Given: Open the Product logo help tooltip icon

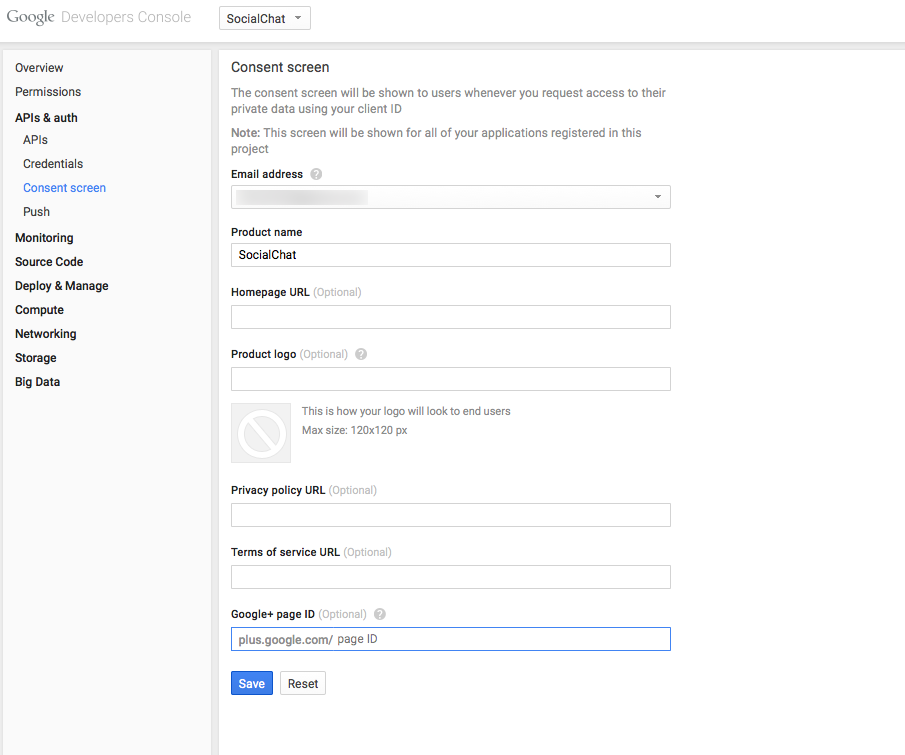Looking at the screenshot, I should (x=361, y=354).
